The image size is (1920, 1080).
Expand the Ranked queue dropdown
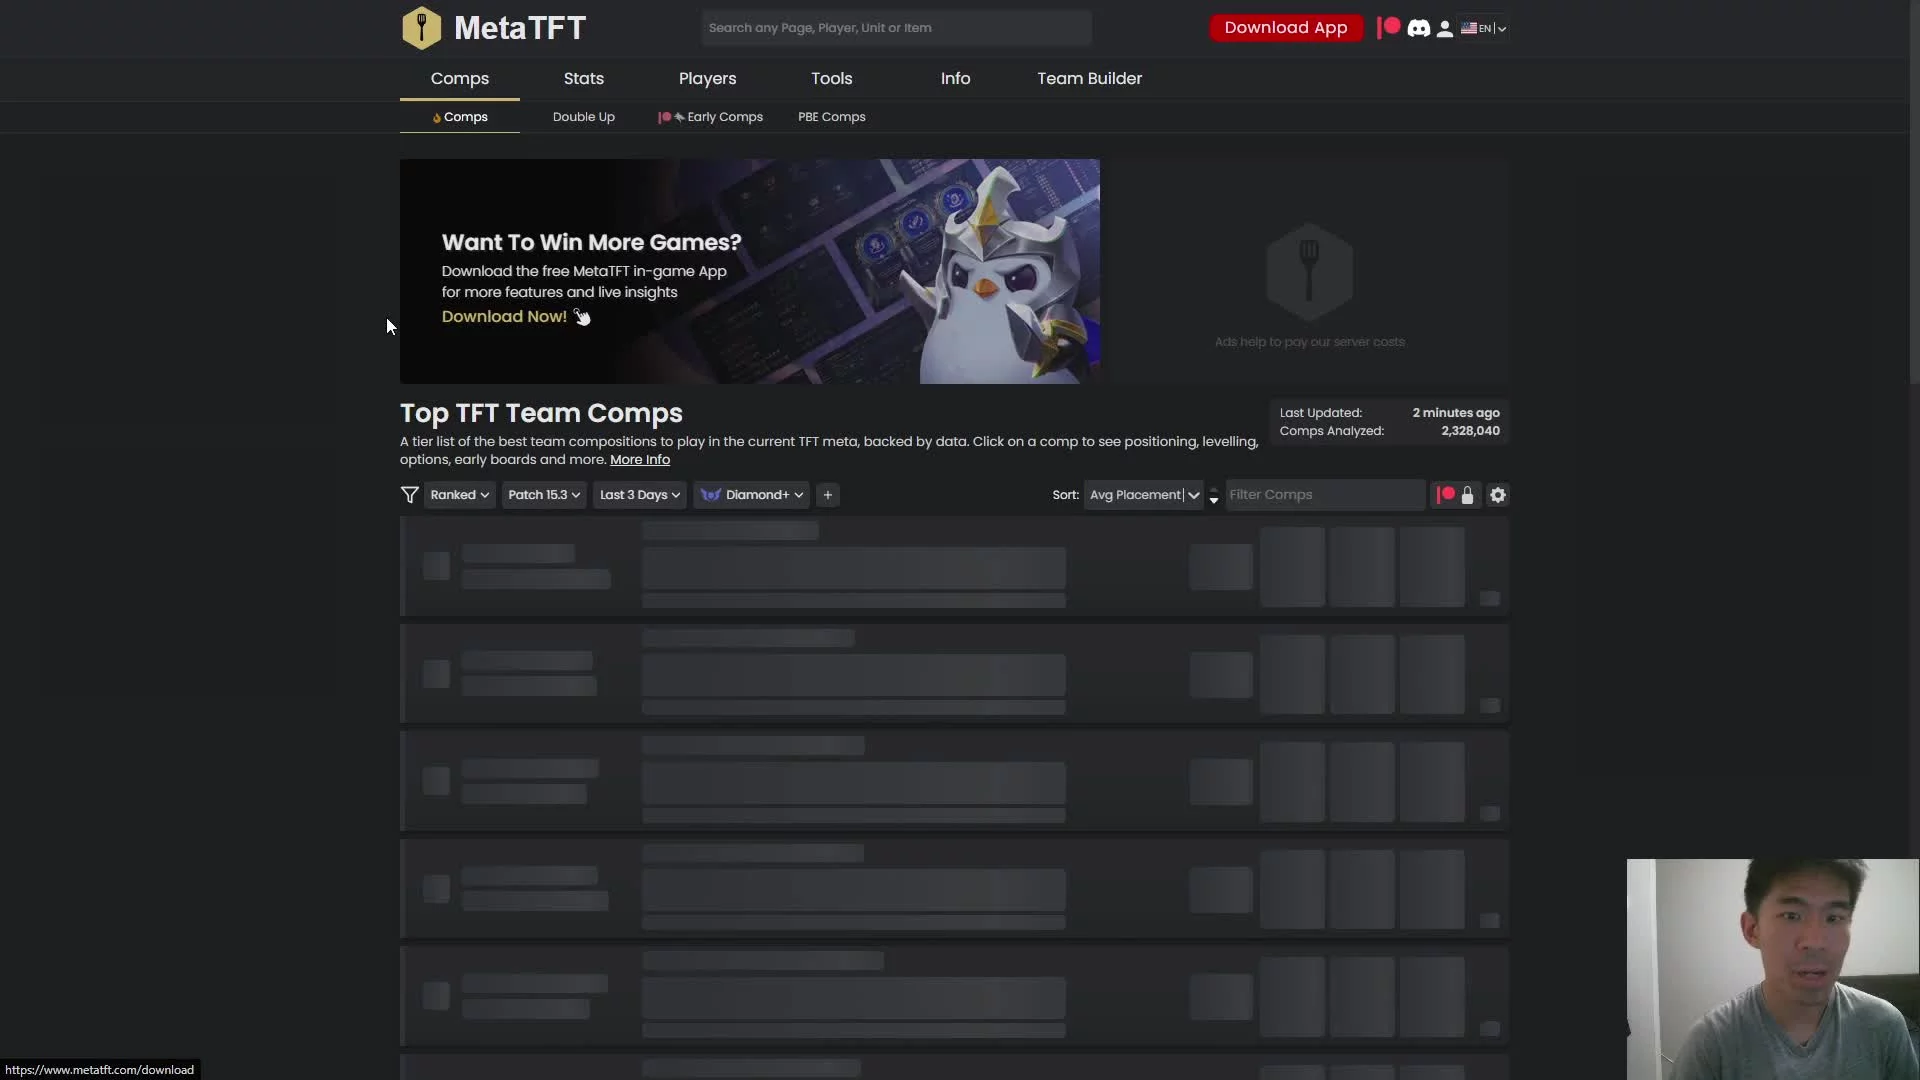[460, 495]
